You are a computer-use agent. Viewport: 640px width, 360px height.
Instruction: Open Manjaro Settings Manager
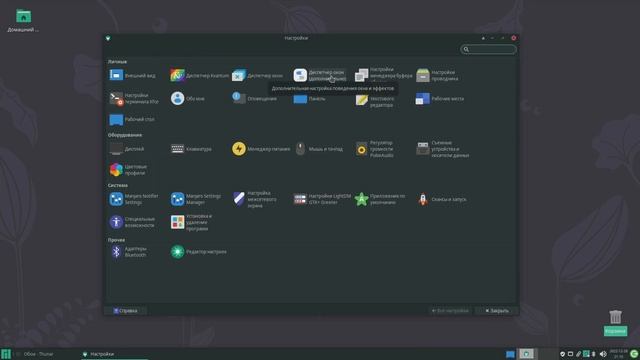pos(196,199)
